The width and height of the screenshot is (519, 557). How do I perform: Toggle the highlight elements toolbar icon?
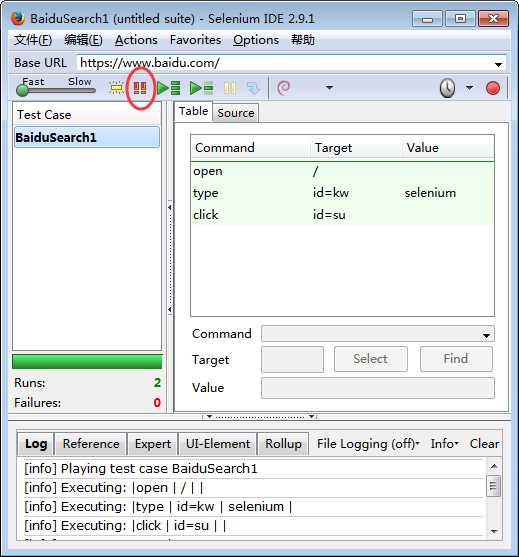(x=116, y=88)
